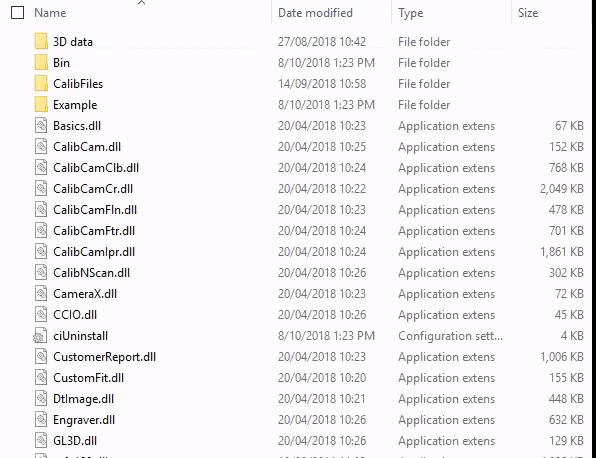Click the 14/09/2018 10:58 date of CalibFiles
The width and height of the screenshot is (596, 458).
point(322,84)
